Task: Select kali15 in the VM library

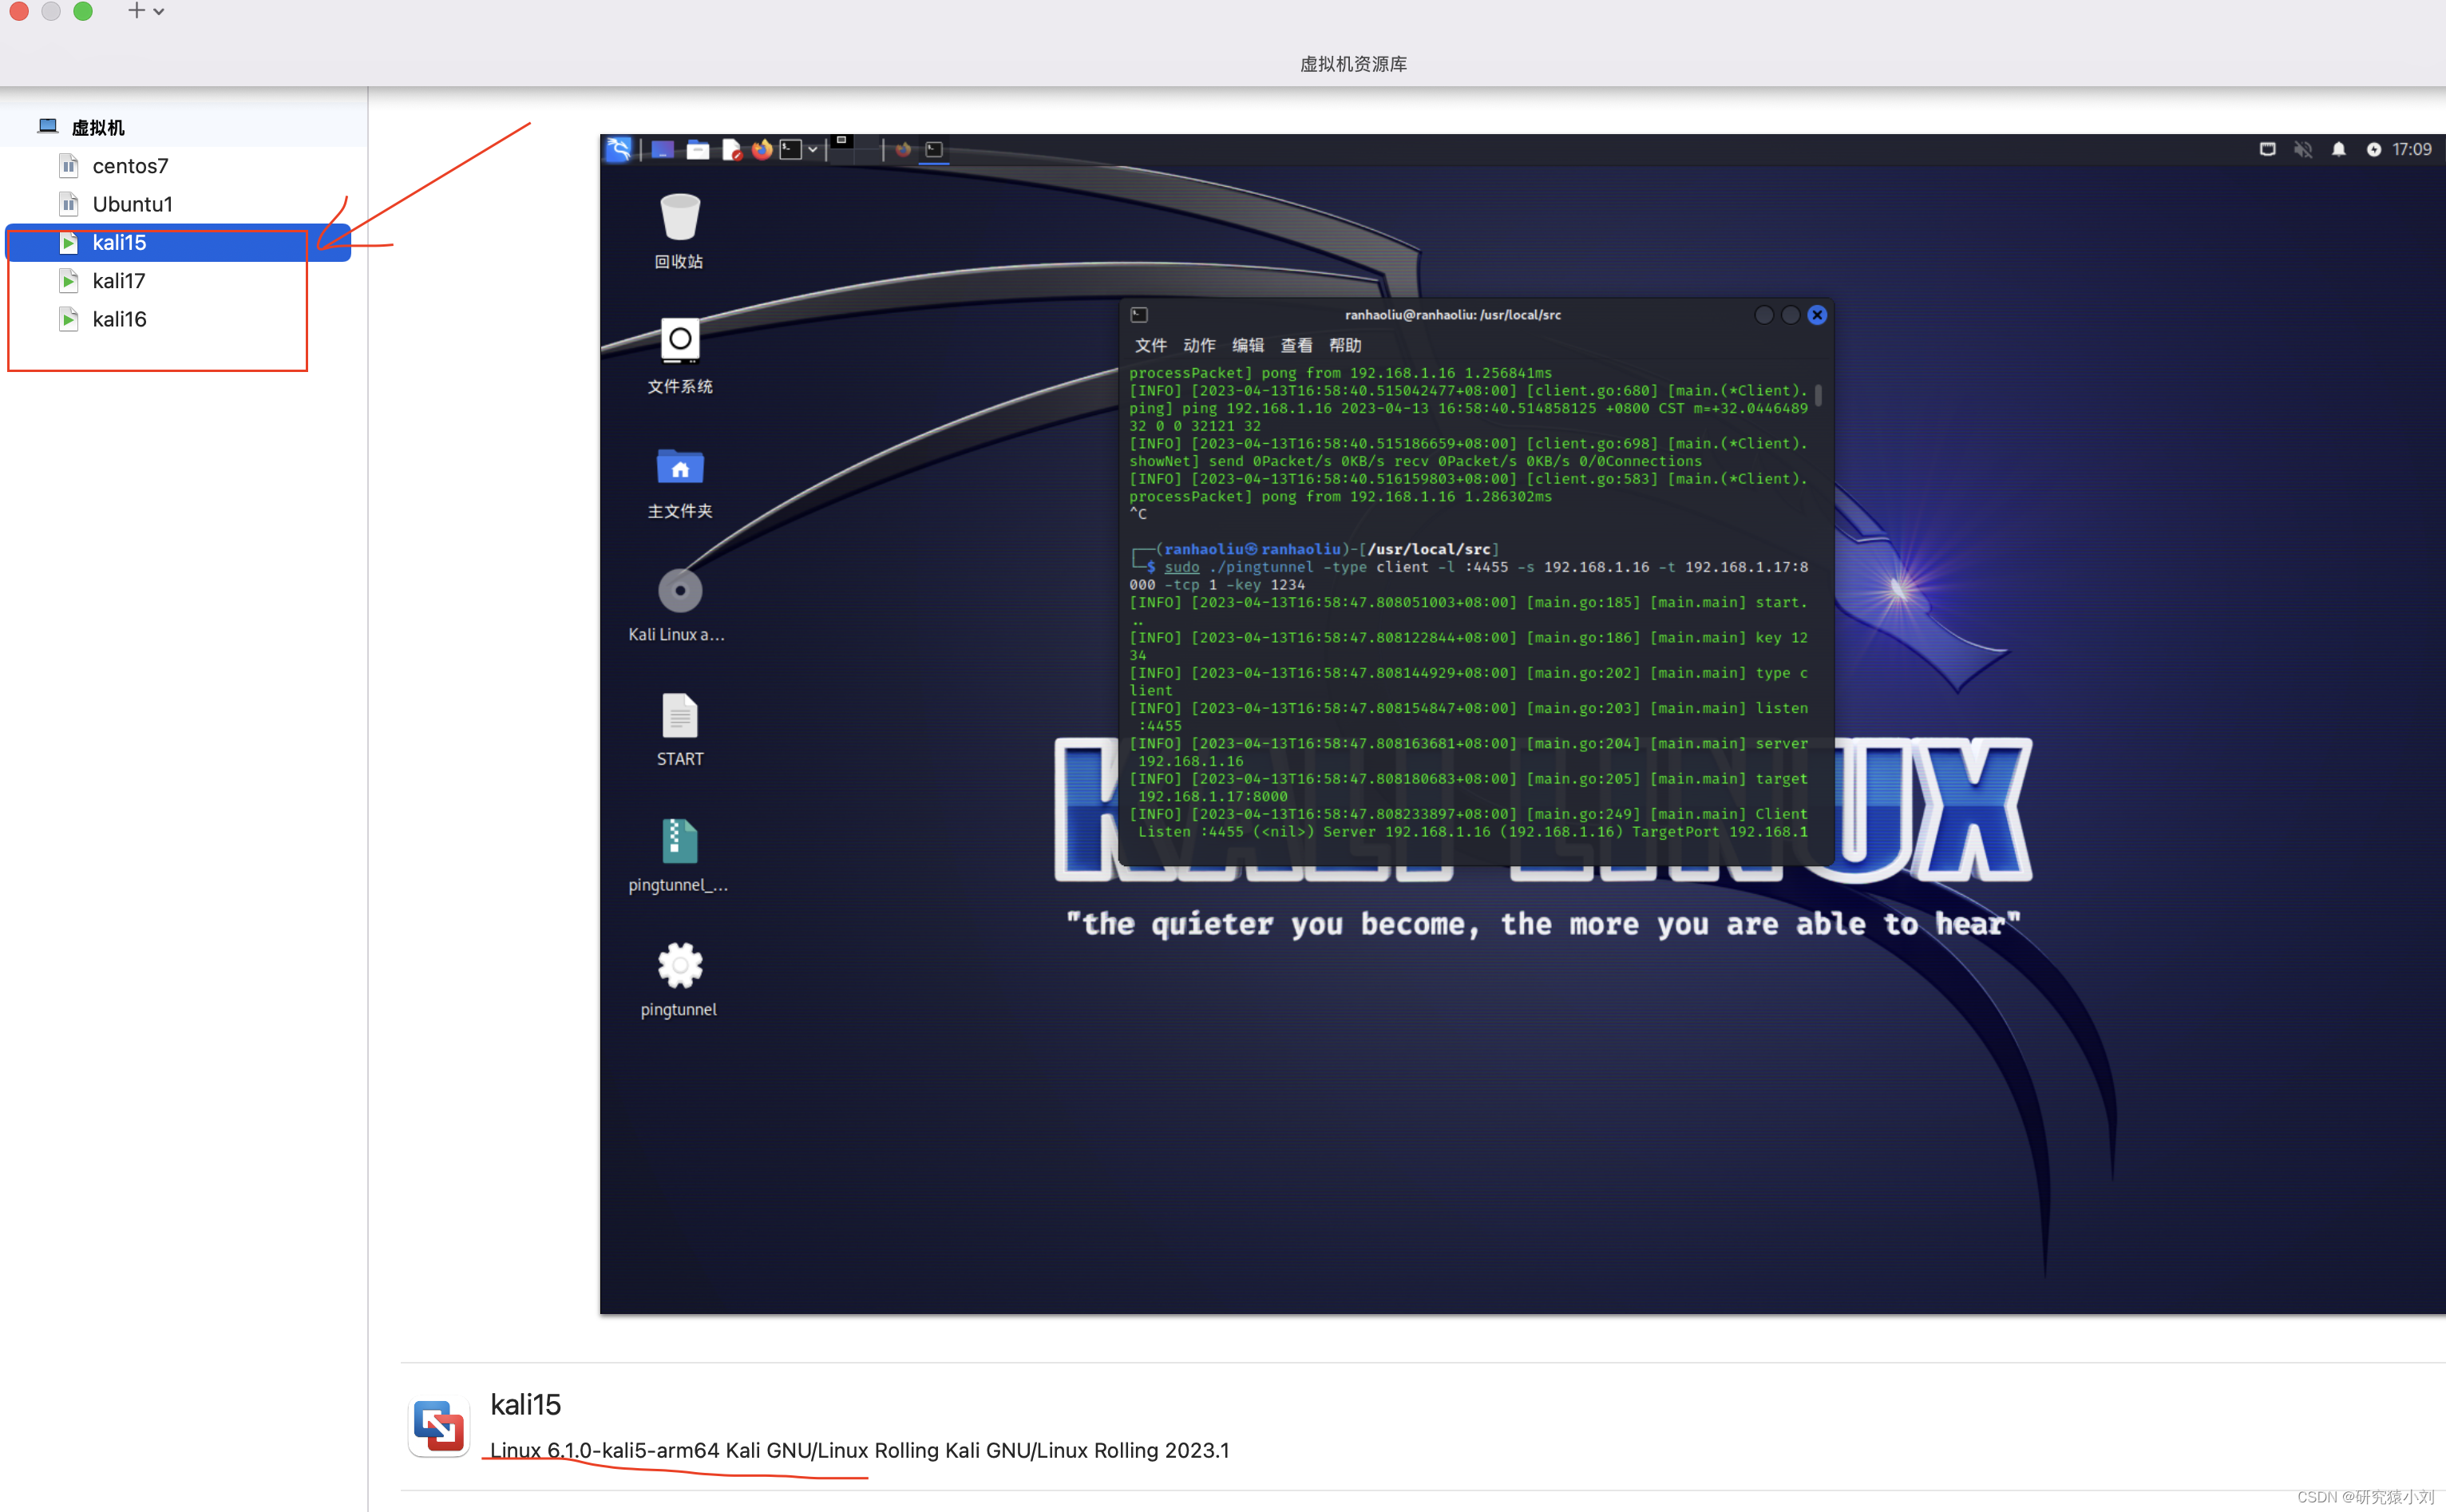Action: click(180, 242)
